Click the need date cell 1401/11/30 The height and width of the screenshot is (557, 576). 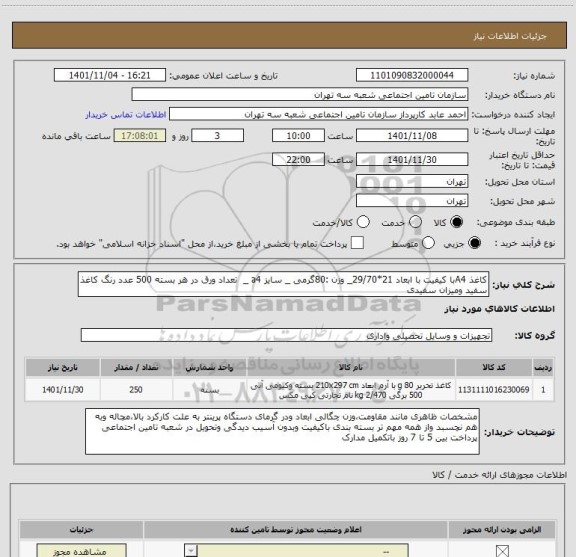coord(62,389)
